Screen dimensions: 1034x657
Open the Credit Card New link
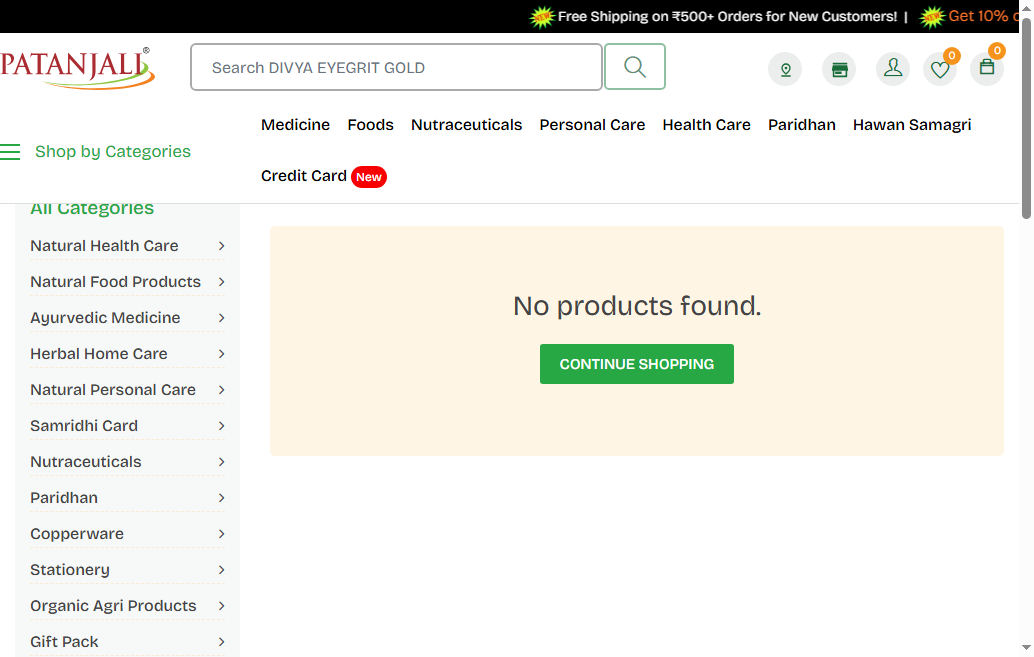(x=324, y=176)
